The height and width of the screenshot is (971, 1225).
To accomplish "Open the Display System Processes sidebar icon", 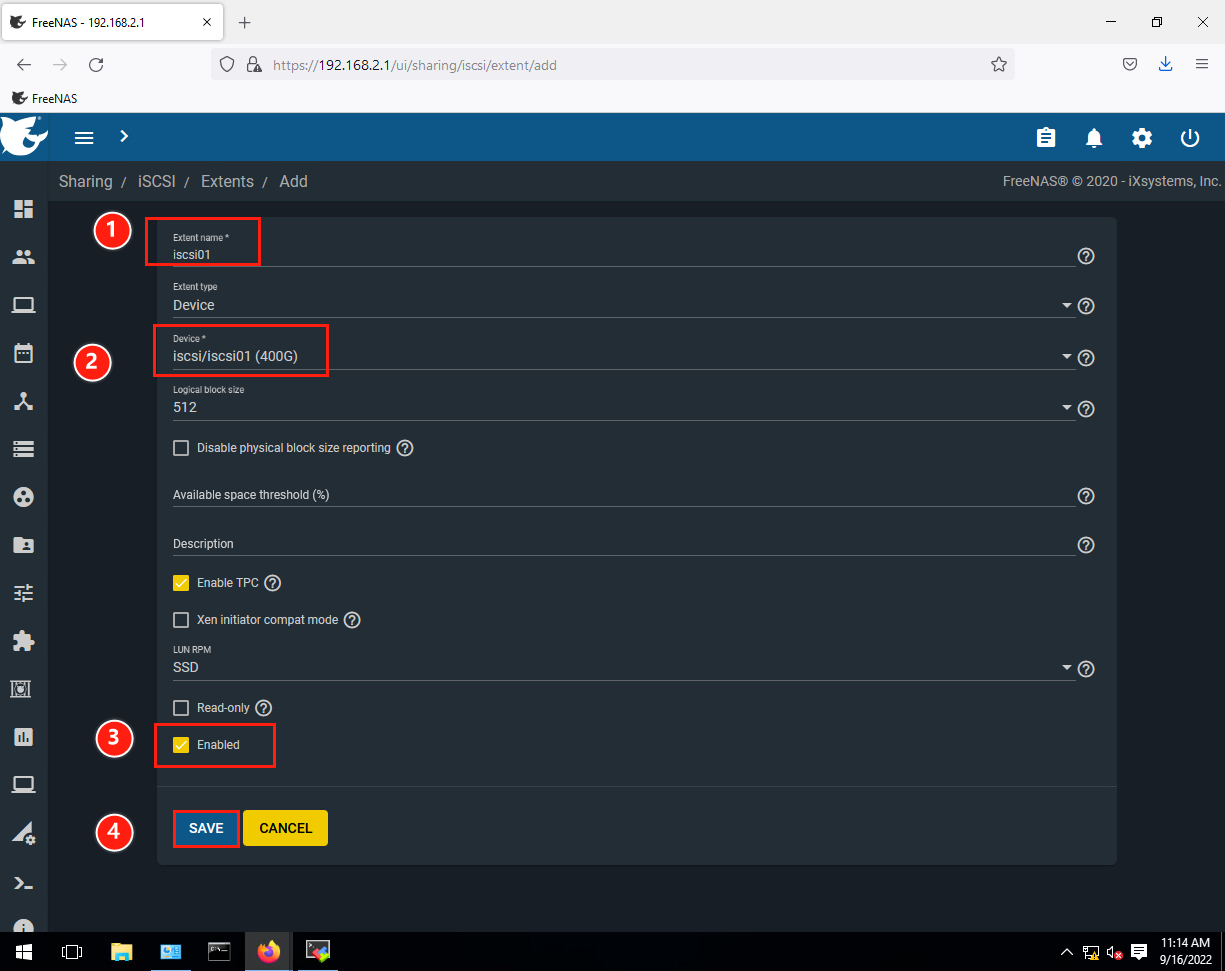I will pyautogui.click(x=23, y=834).
